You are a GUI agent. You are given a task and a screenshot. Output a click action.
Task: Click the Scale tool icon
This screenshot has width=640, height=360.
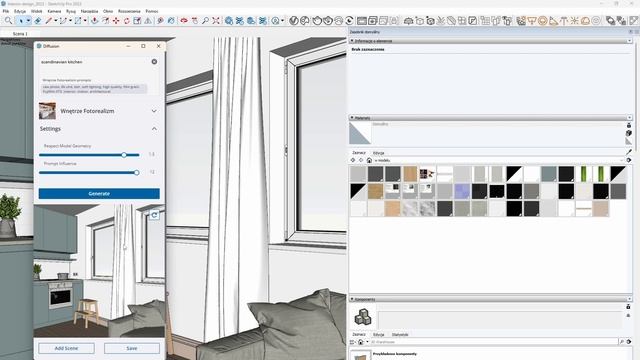coord(137,20)
